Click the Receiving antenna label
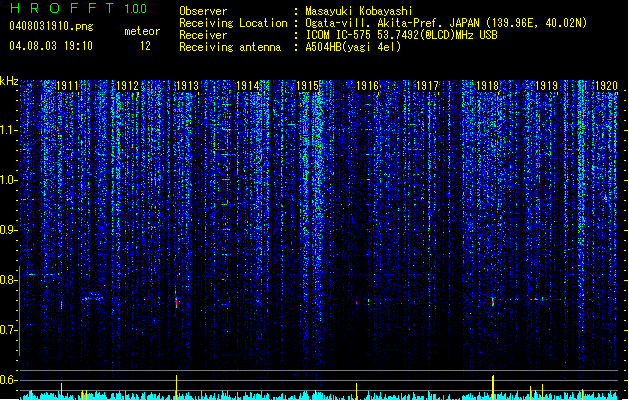Image resolution: width=629 pixels, height=400 pixels. coord(230,47)
